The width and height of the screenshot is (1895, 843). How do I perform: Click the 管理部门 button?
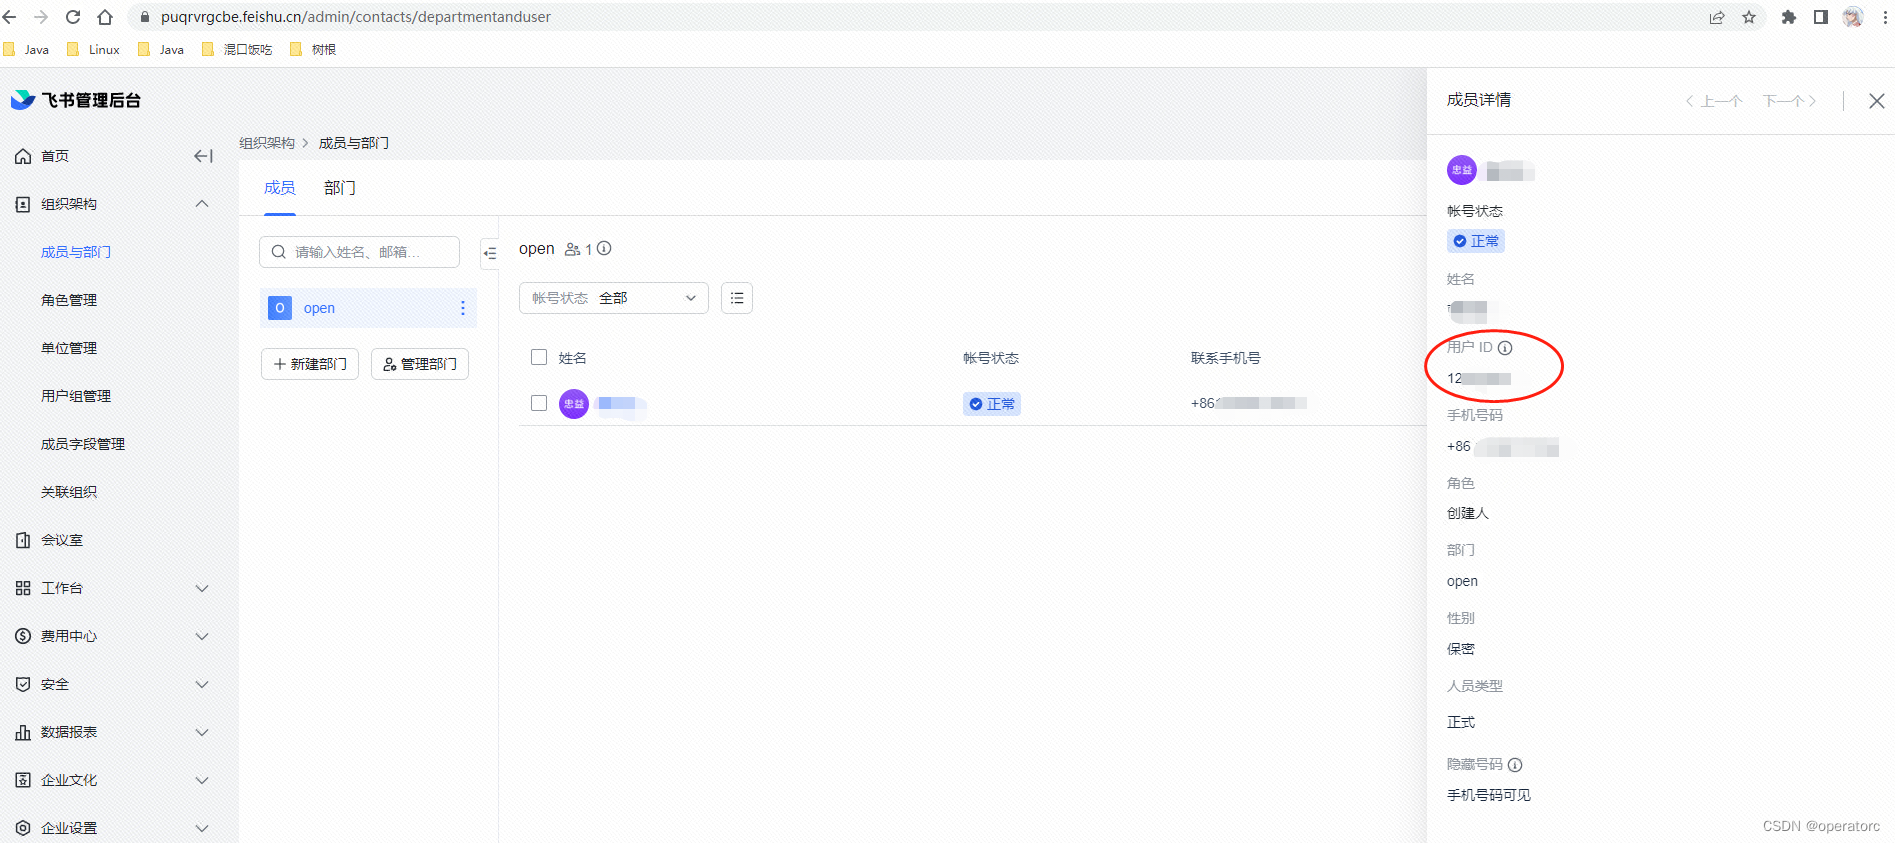click(x=420, y=364)
